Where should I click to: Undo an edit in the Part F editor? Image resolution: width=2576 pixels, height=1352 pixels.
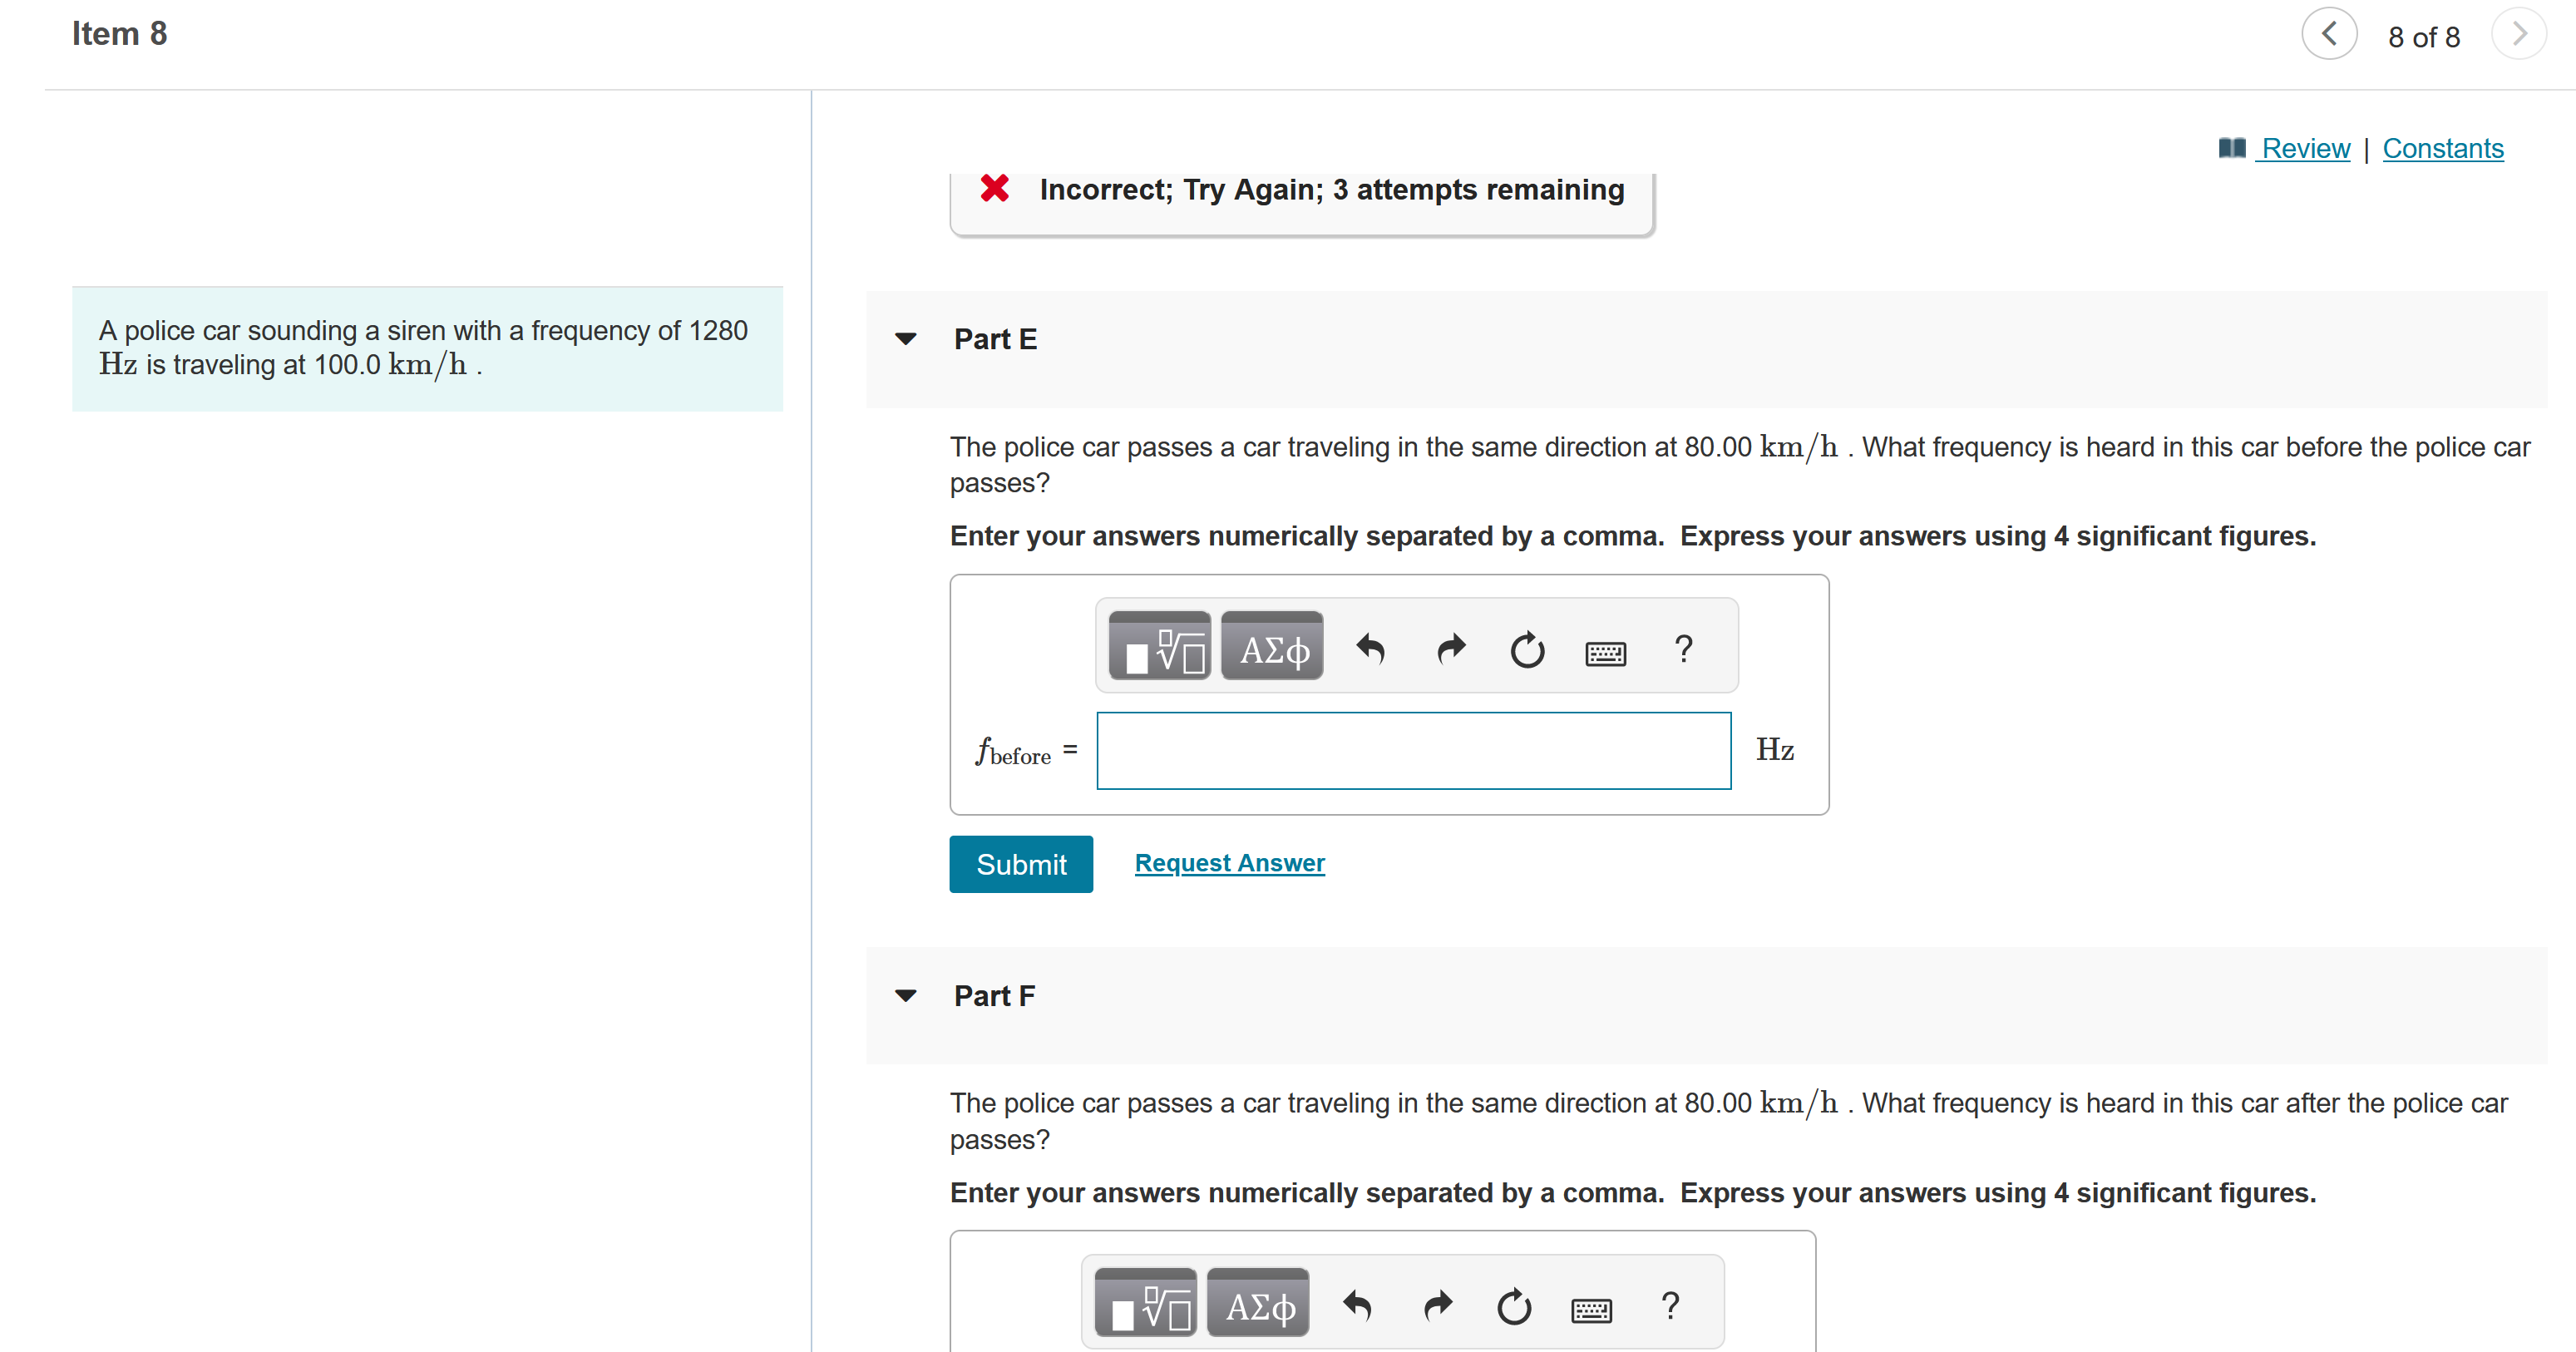1357,1306
